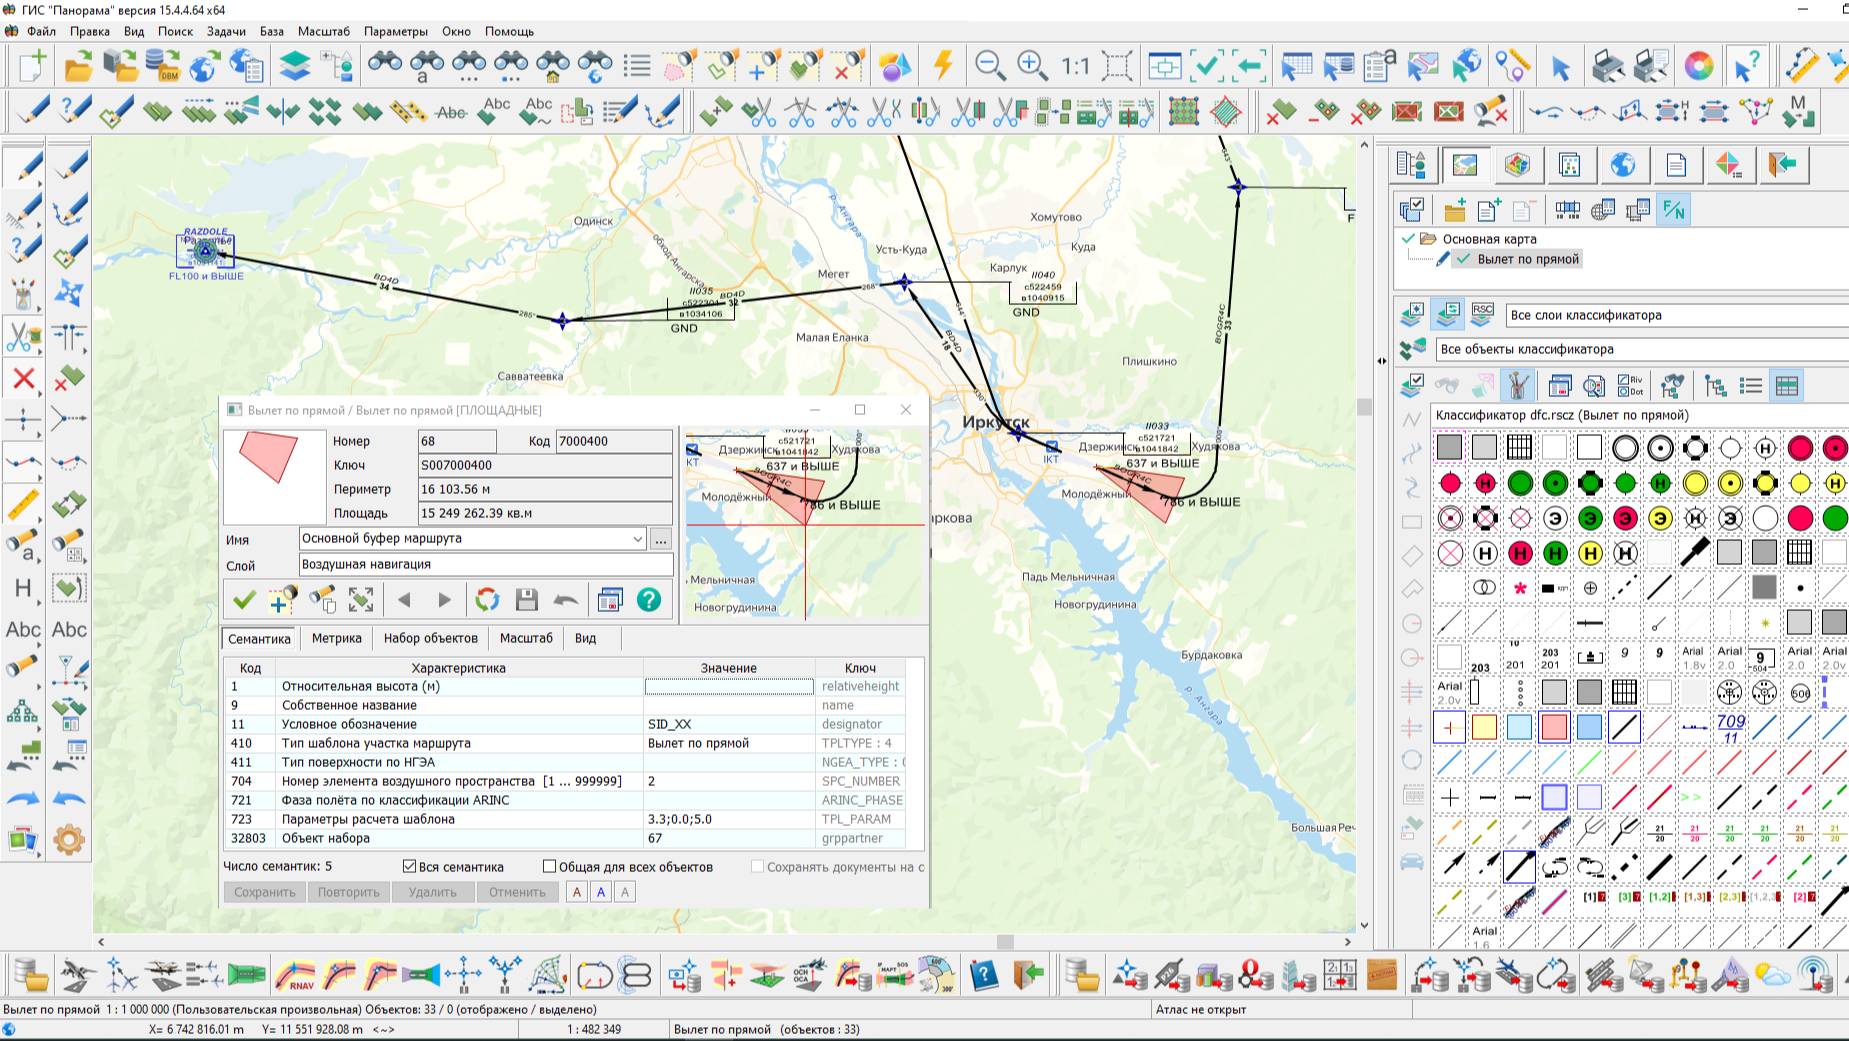Expand the 'Имя' dropdown list
This screenshot has width=1849, height=1041.
(x=637, y=539)
